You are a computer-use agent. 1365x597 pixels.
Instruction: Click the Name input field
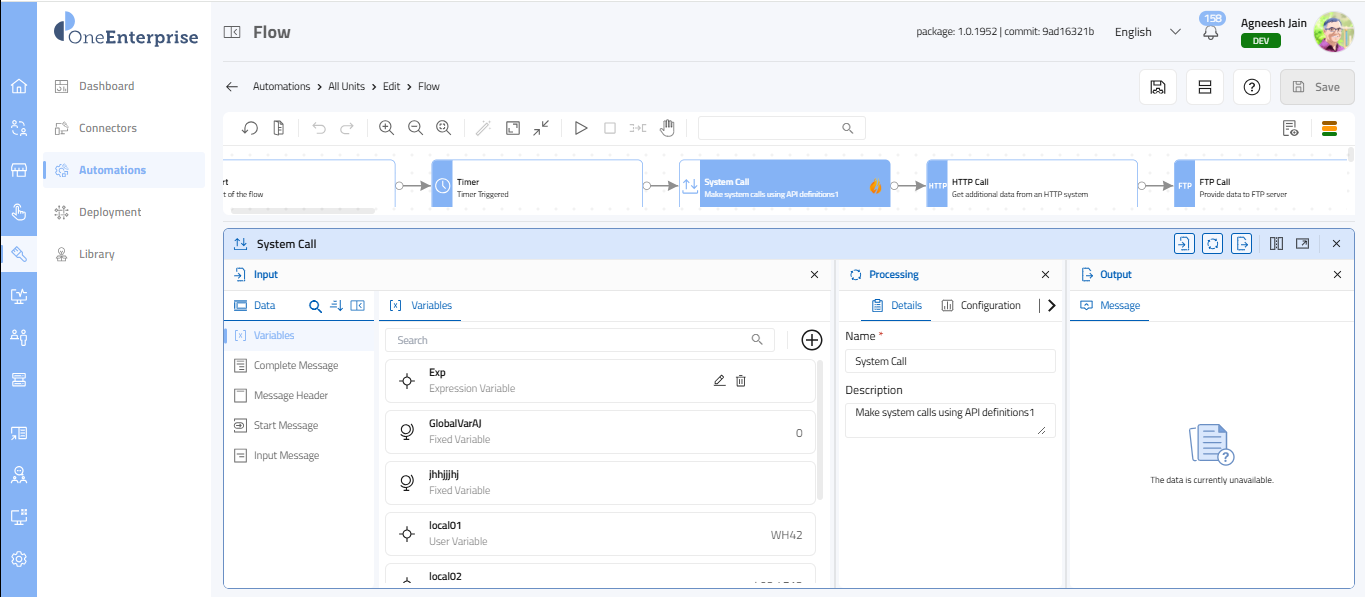coord(949,361)
